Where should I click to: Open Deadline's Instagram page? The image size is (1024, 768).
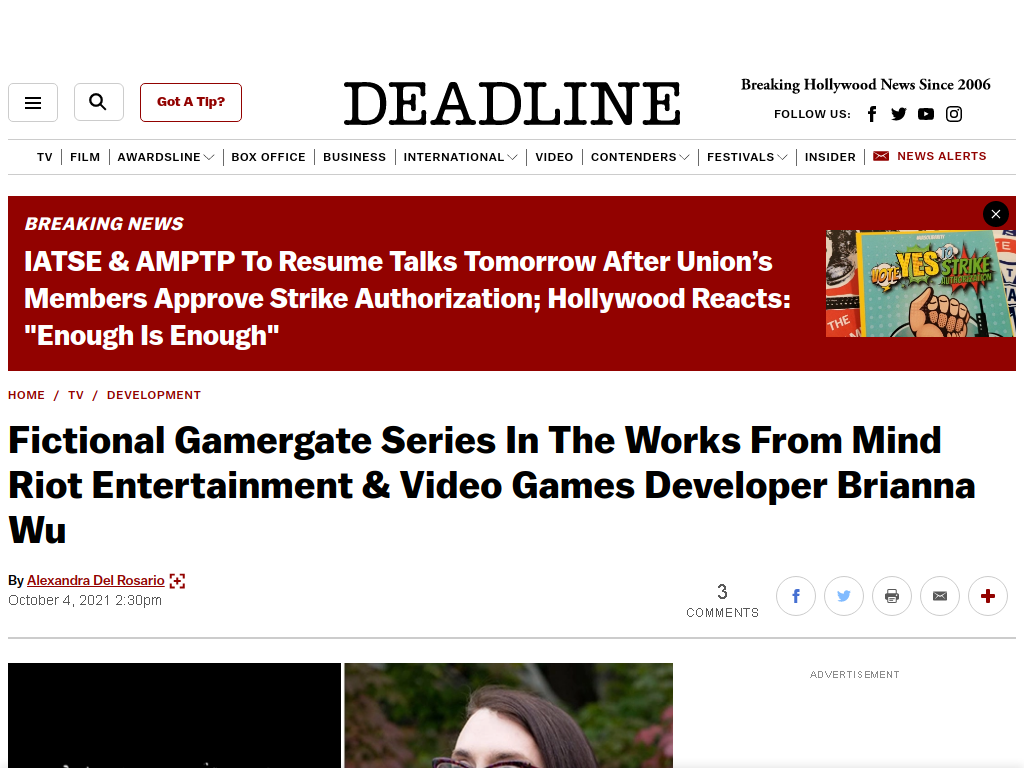(x=954, y=114)
